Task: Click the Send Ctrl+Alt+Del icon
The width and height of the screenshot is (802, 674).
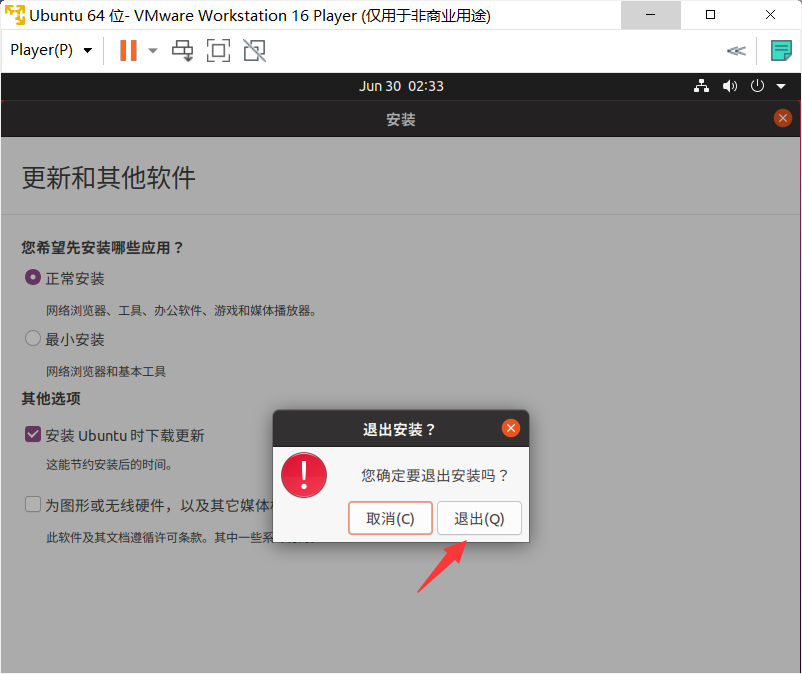Action: click(x=183, y=50)
